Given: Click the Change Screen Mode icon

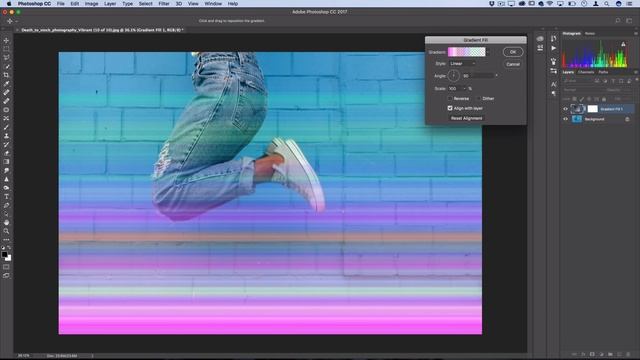Looking at the screenshot, I should click(x=6, y=276).
